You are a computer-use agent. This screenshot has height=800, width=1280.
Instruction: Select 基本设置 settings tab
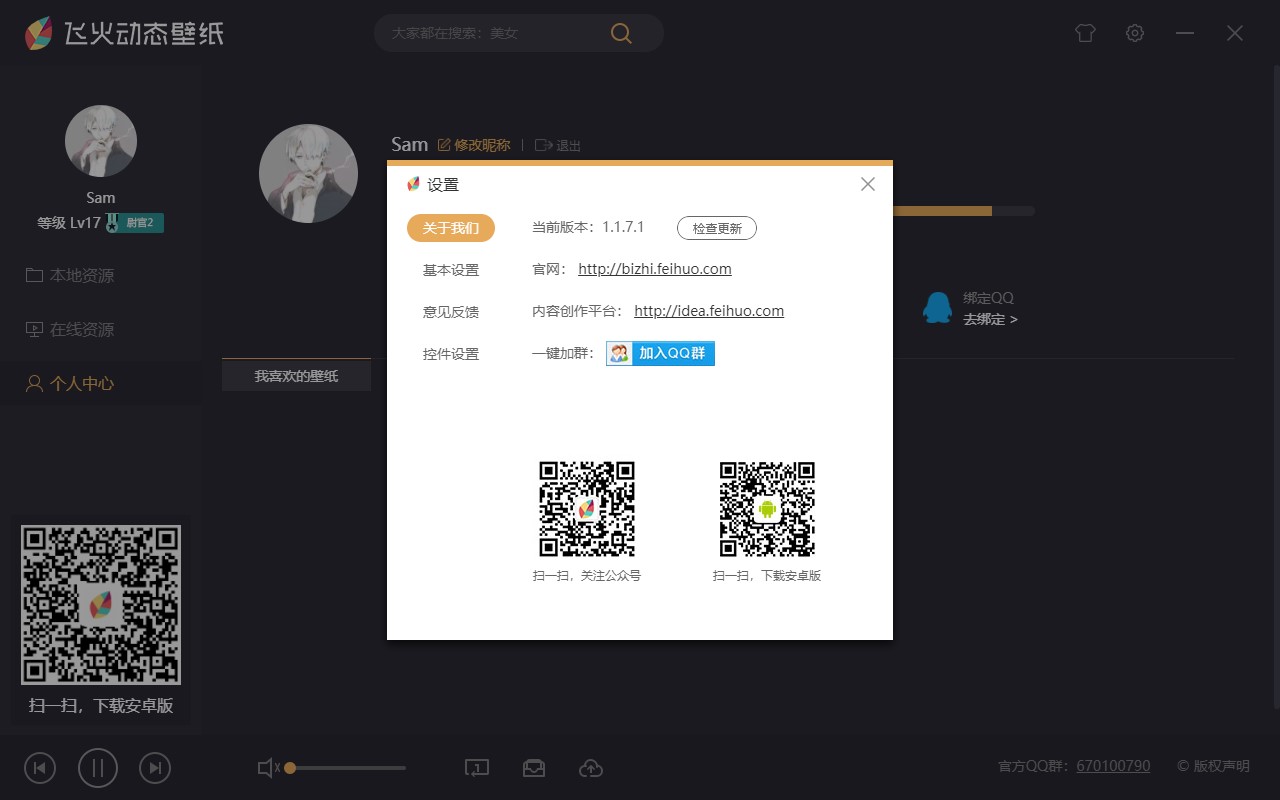[451, 270]
